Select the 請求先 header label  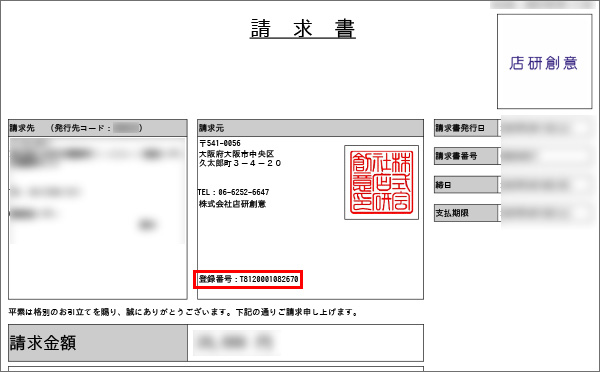tap(22, 128)
